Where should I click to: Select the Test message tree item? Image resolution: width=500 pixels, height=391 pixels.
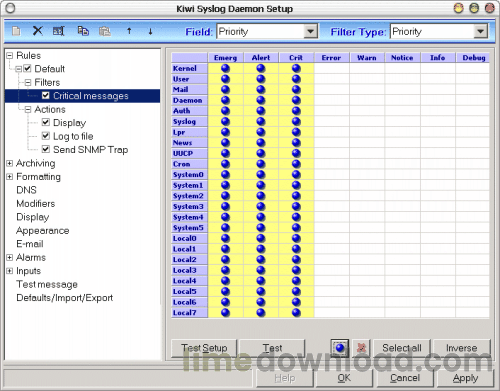pyautogui.click(x=47, y=284)
